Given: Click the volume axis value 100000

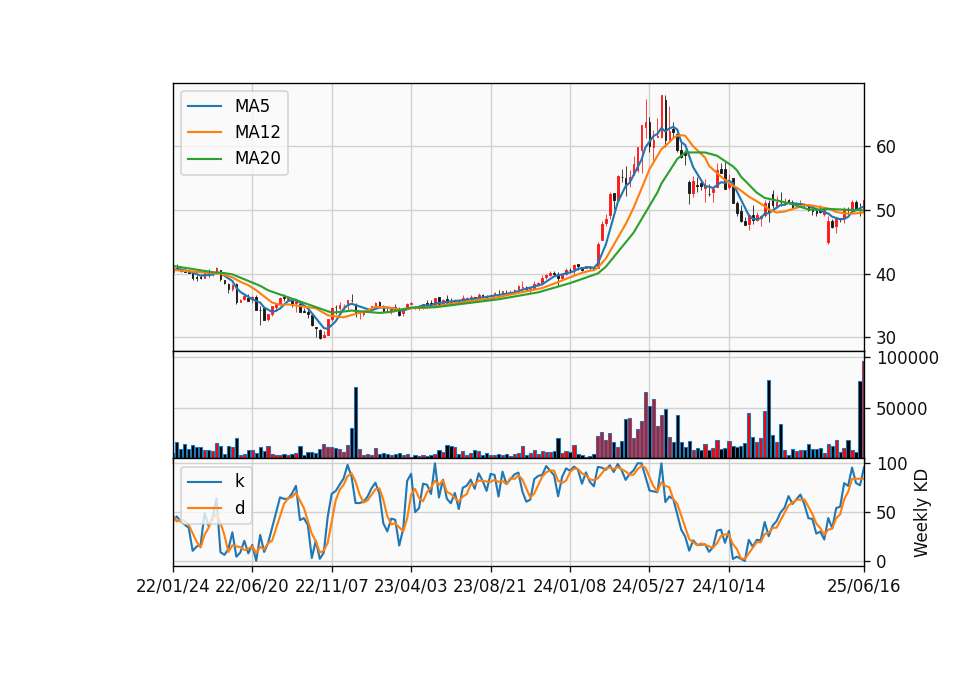Looking at the screenshot, I should point(907,358).
